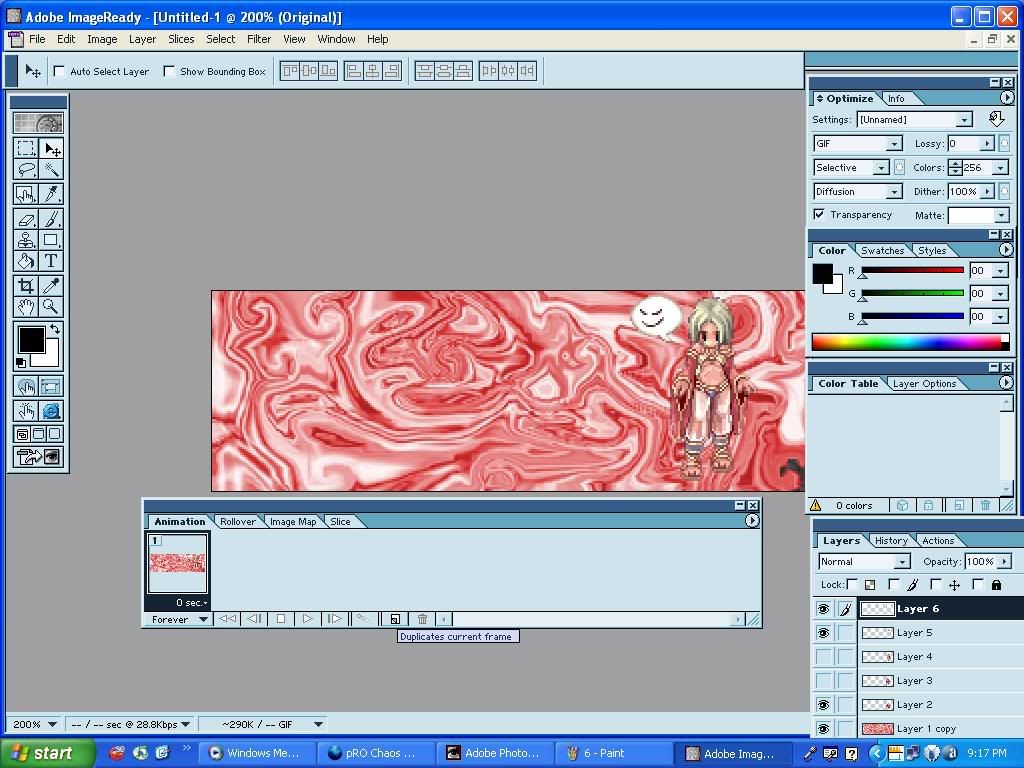Viewport: 1024px width, 768px height.
Task: Click the Optimize droplet icon beside Settings
Action: click(997, 119)
